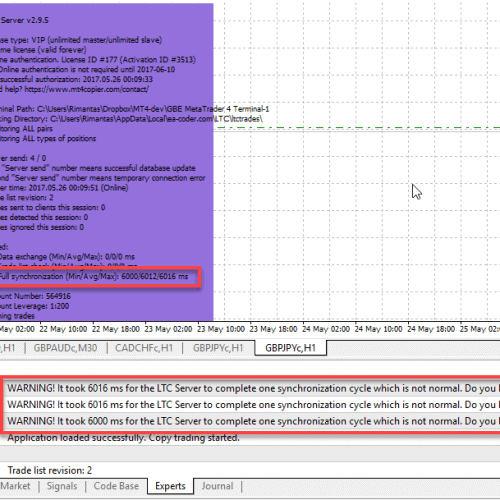Screen dimensions: 500x500
Task: Click the Full synchronization timing line
Action: click(x=94, y=276)
